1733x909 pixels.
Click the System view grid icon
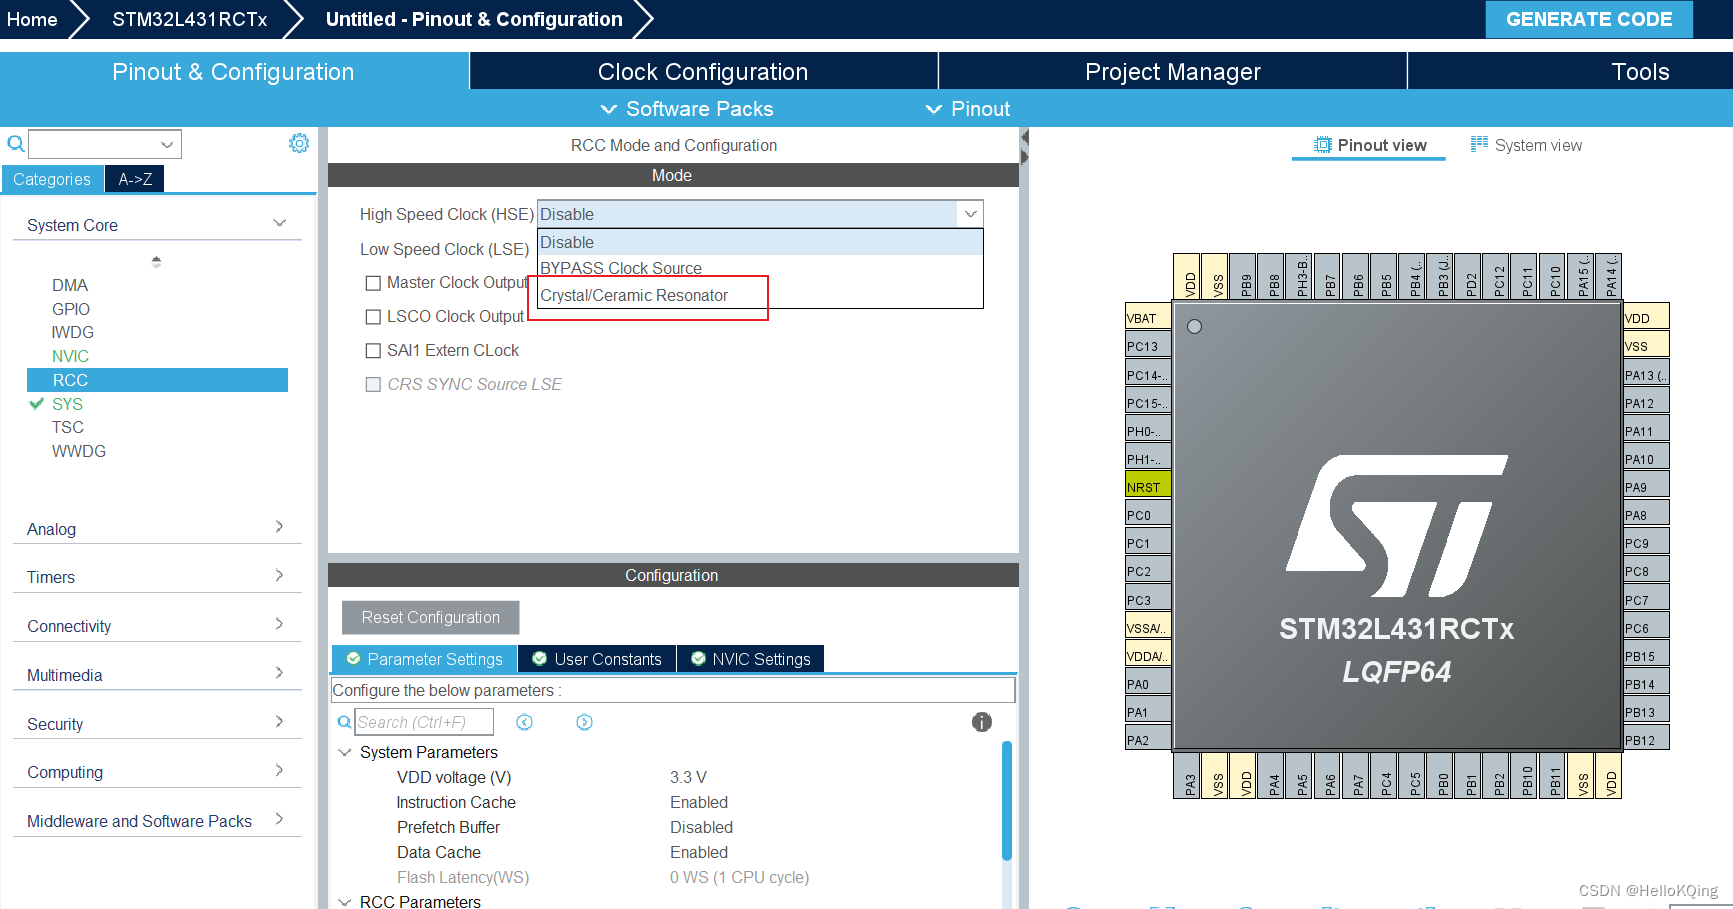[1479, 144]
